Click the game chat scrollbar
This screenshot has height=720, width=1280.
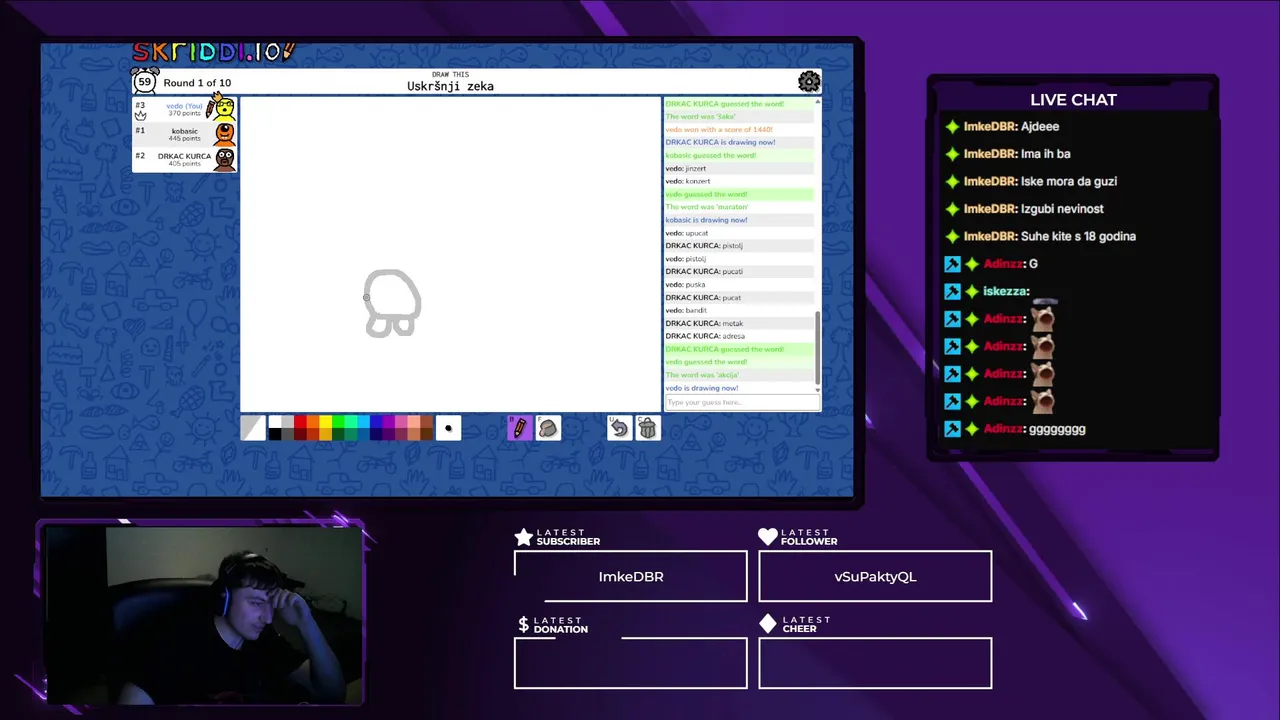click(818, 346)
